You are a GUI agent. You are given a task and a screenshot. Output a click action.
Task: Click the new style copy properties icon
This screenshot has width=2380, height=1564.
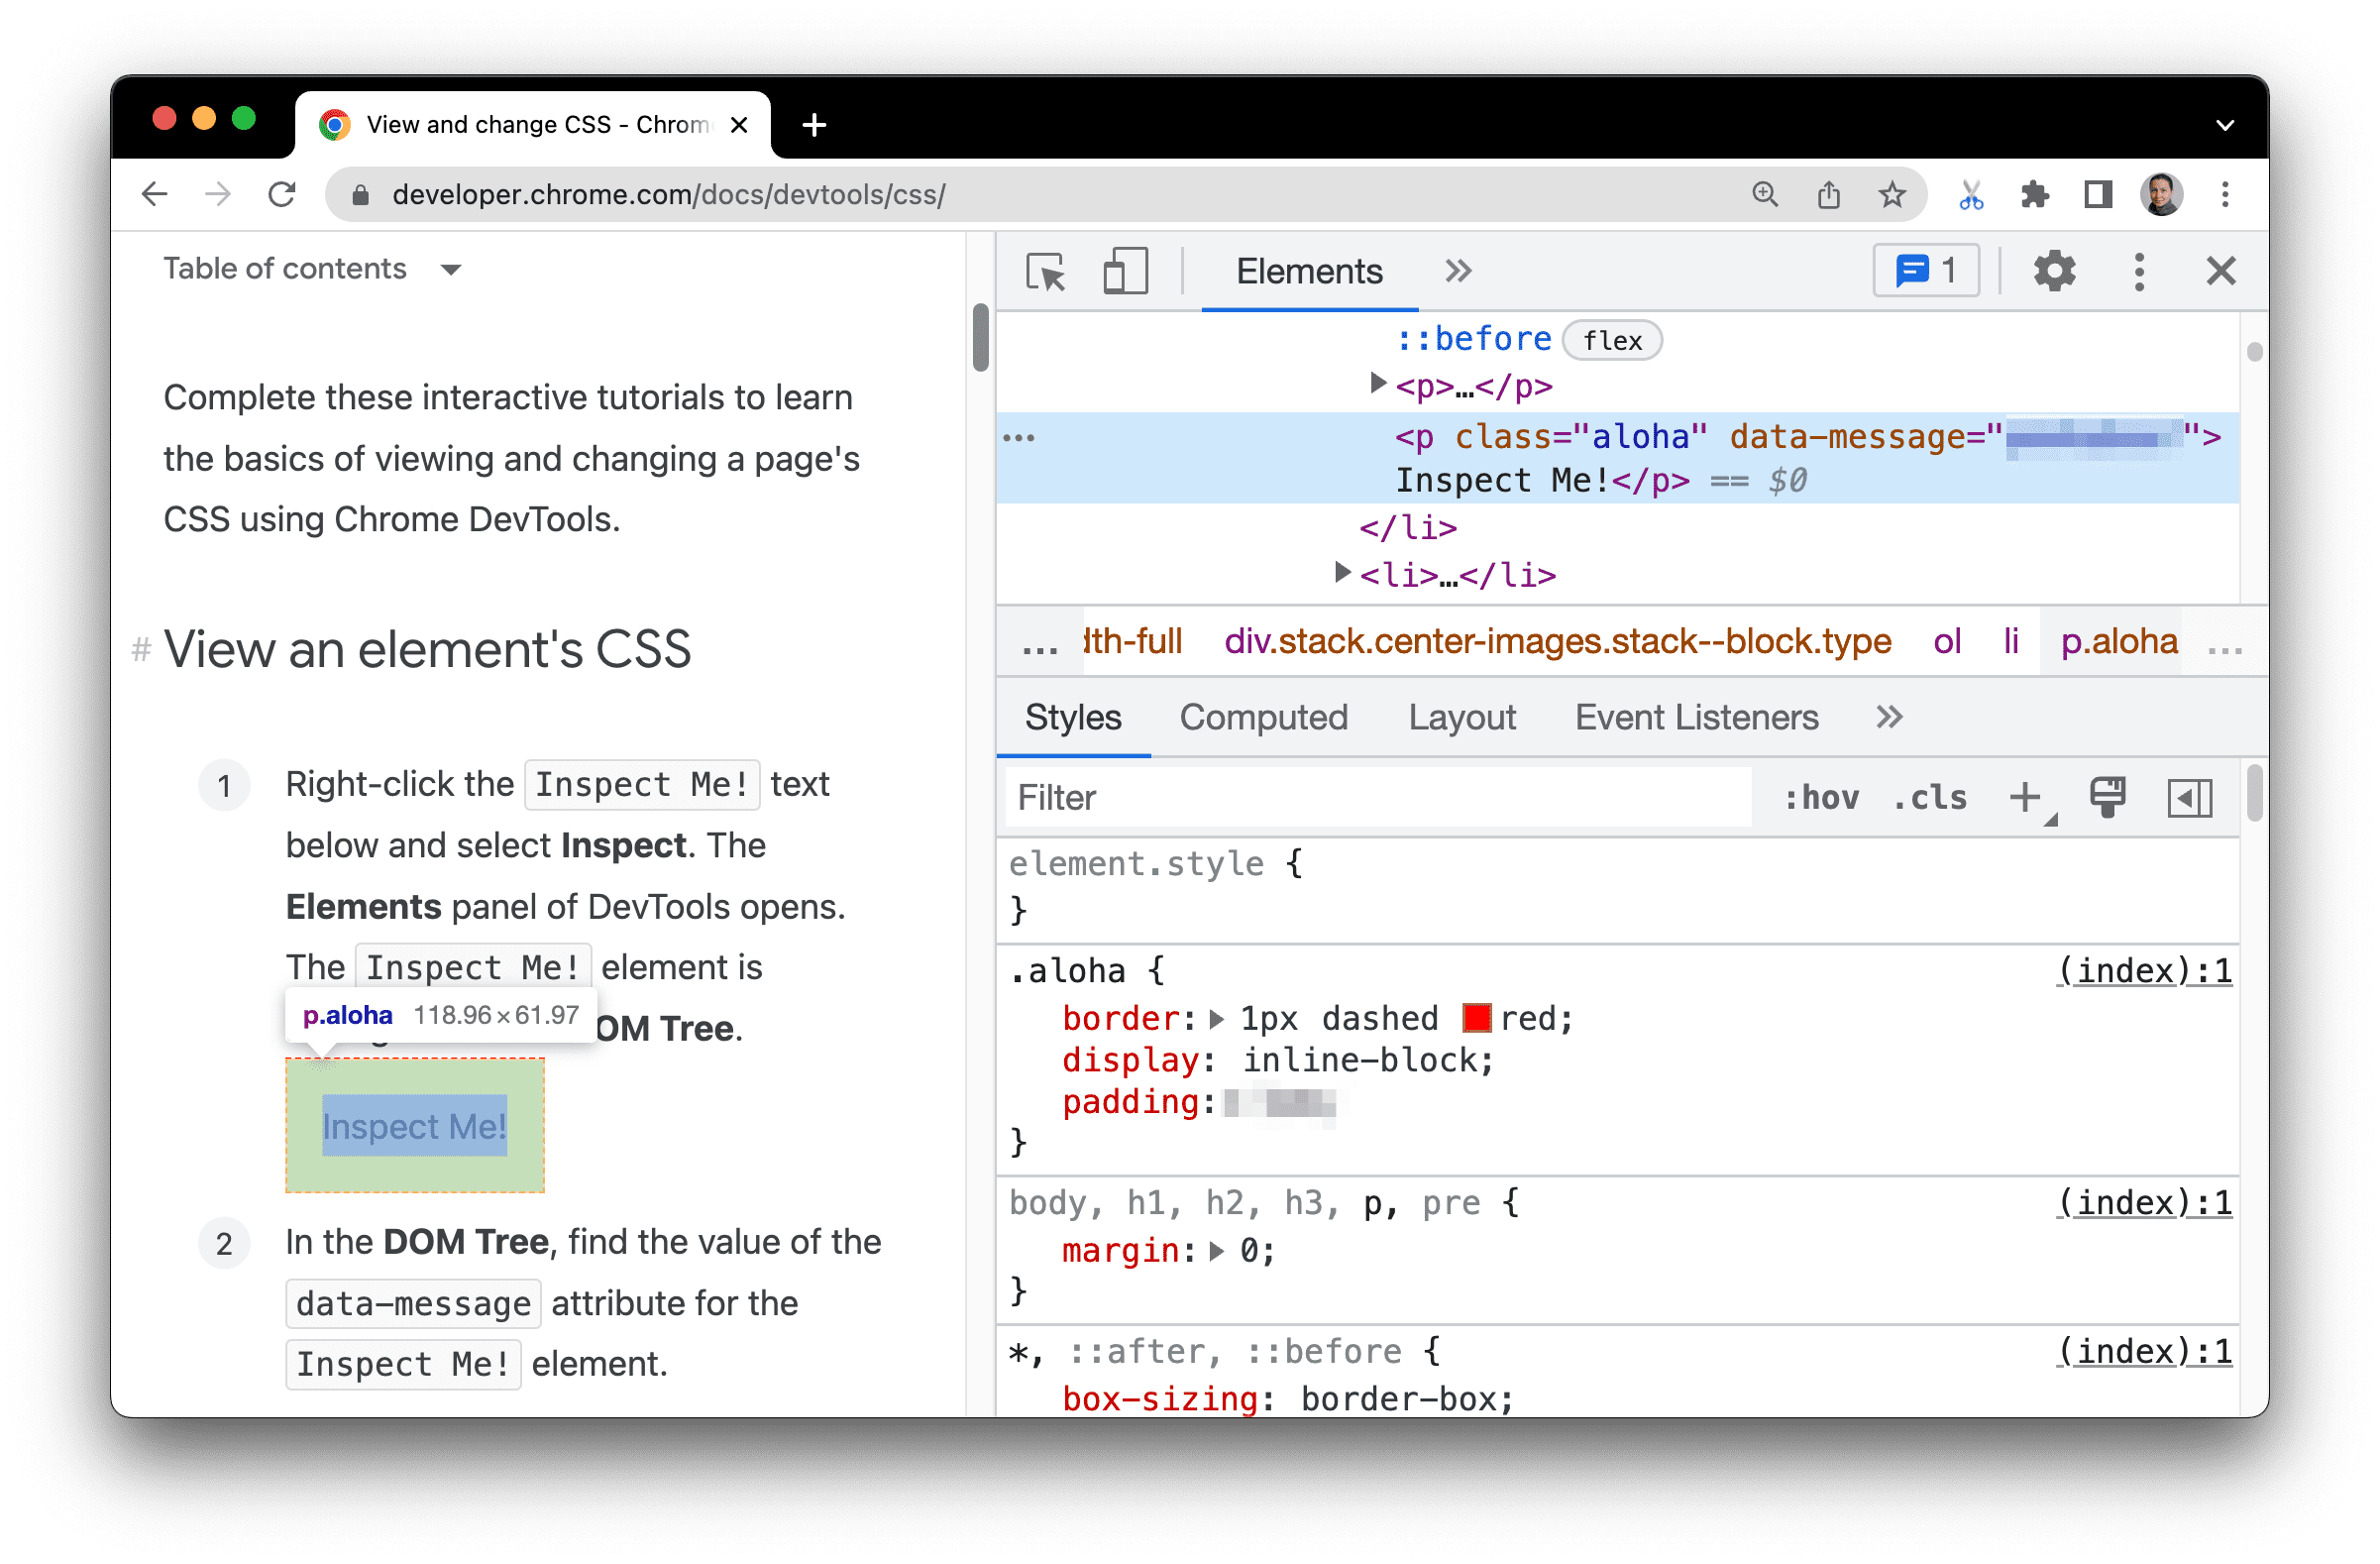[2107, 798]
